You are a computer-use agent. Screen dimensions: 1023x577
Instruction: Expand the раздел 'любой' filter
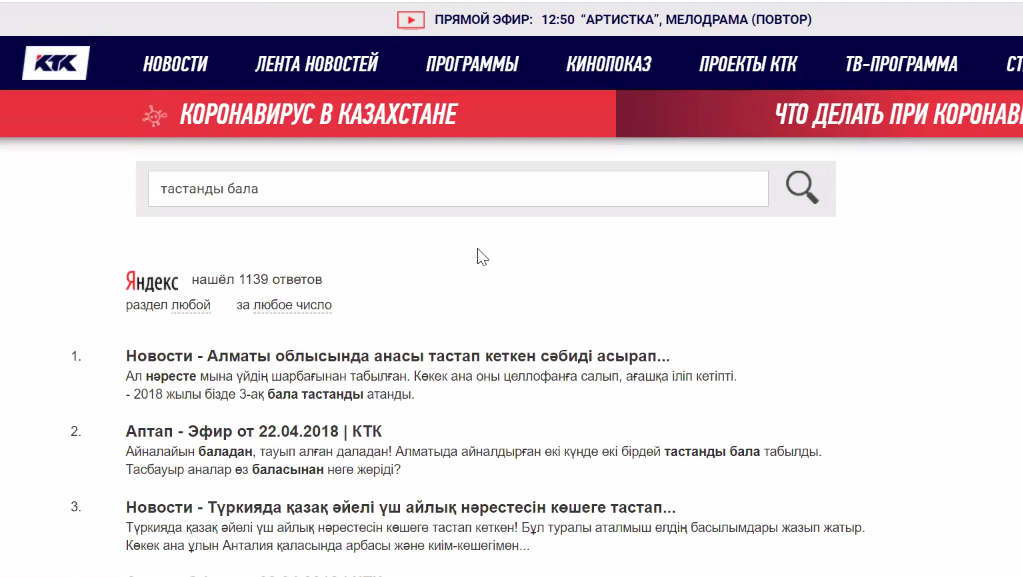(x=190, y=305)
